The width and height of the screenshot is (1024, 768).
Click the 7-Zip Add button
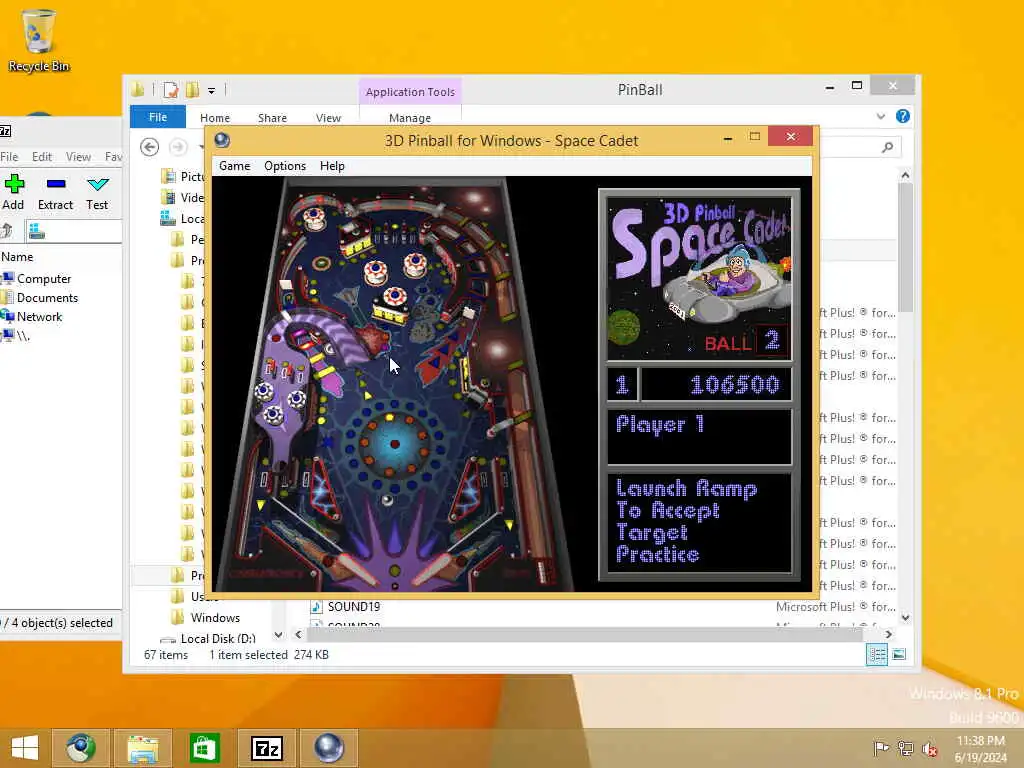[13, 193]
